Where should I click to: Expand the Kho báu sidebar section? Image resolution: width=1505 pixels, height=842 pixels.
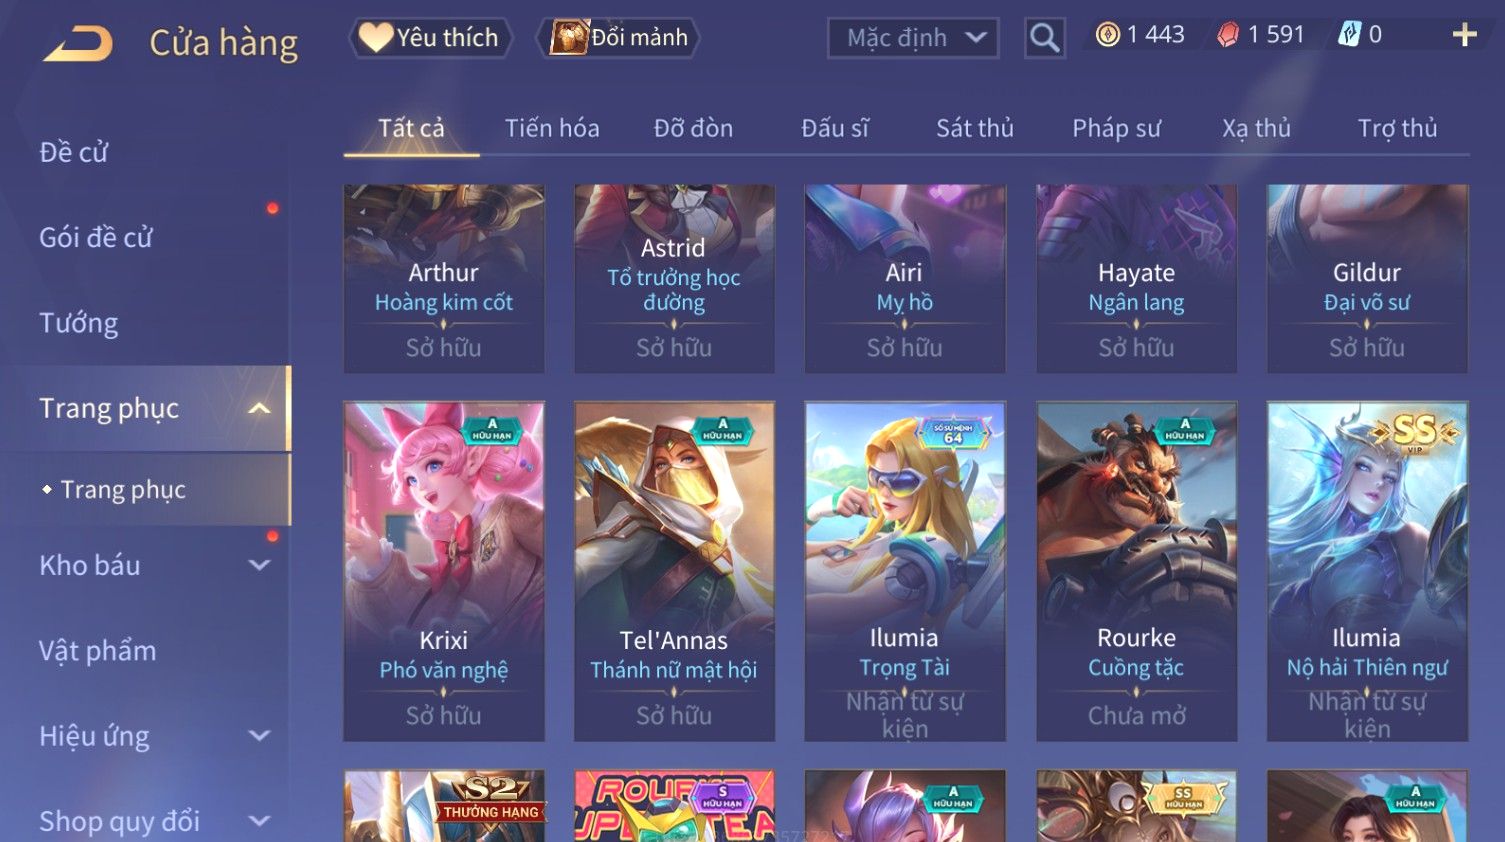tap(259, 565)
